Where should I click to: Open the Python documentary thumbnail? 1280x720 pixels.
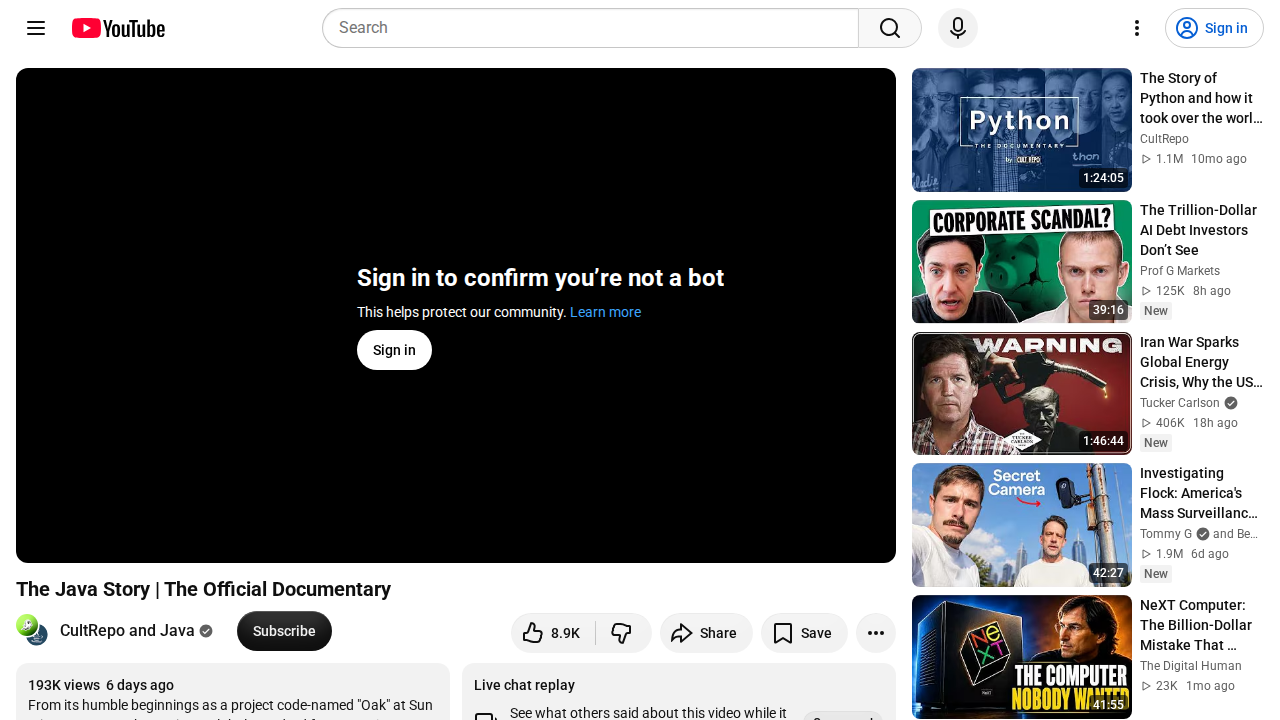1022,130
